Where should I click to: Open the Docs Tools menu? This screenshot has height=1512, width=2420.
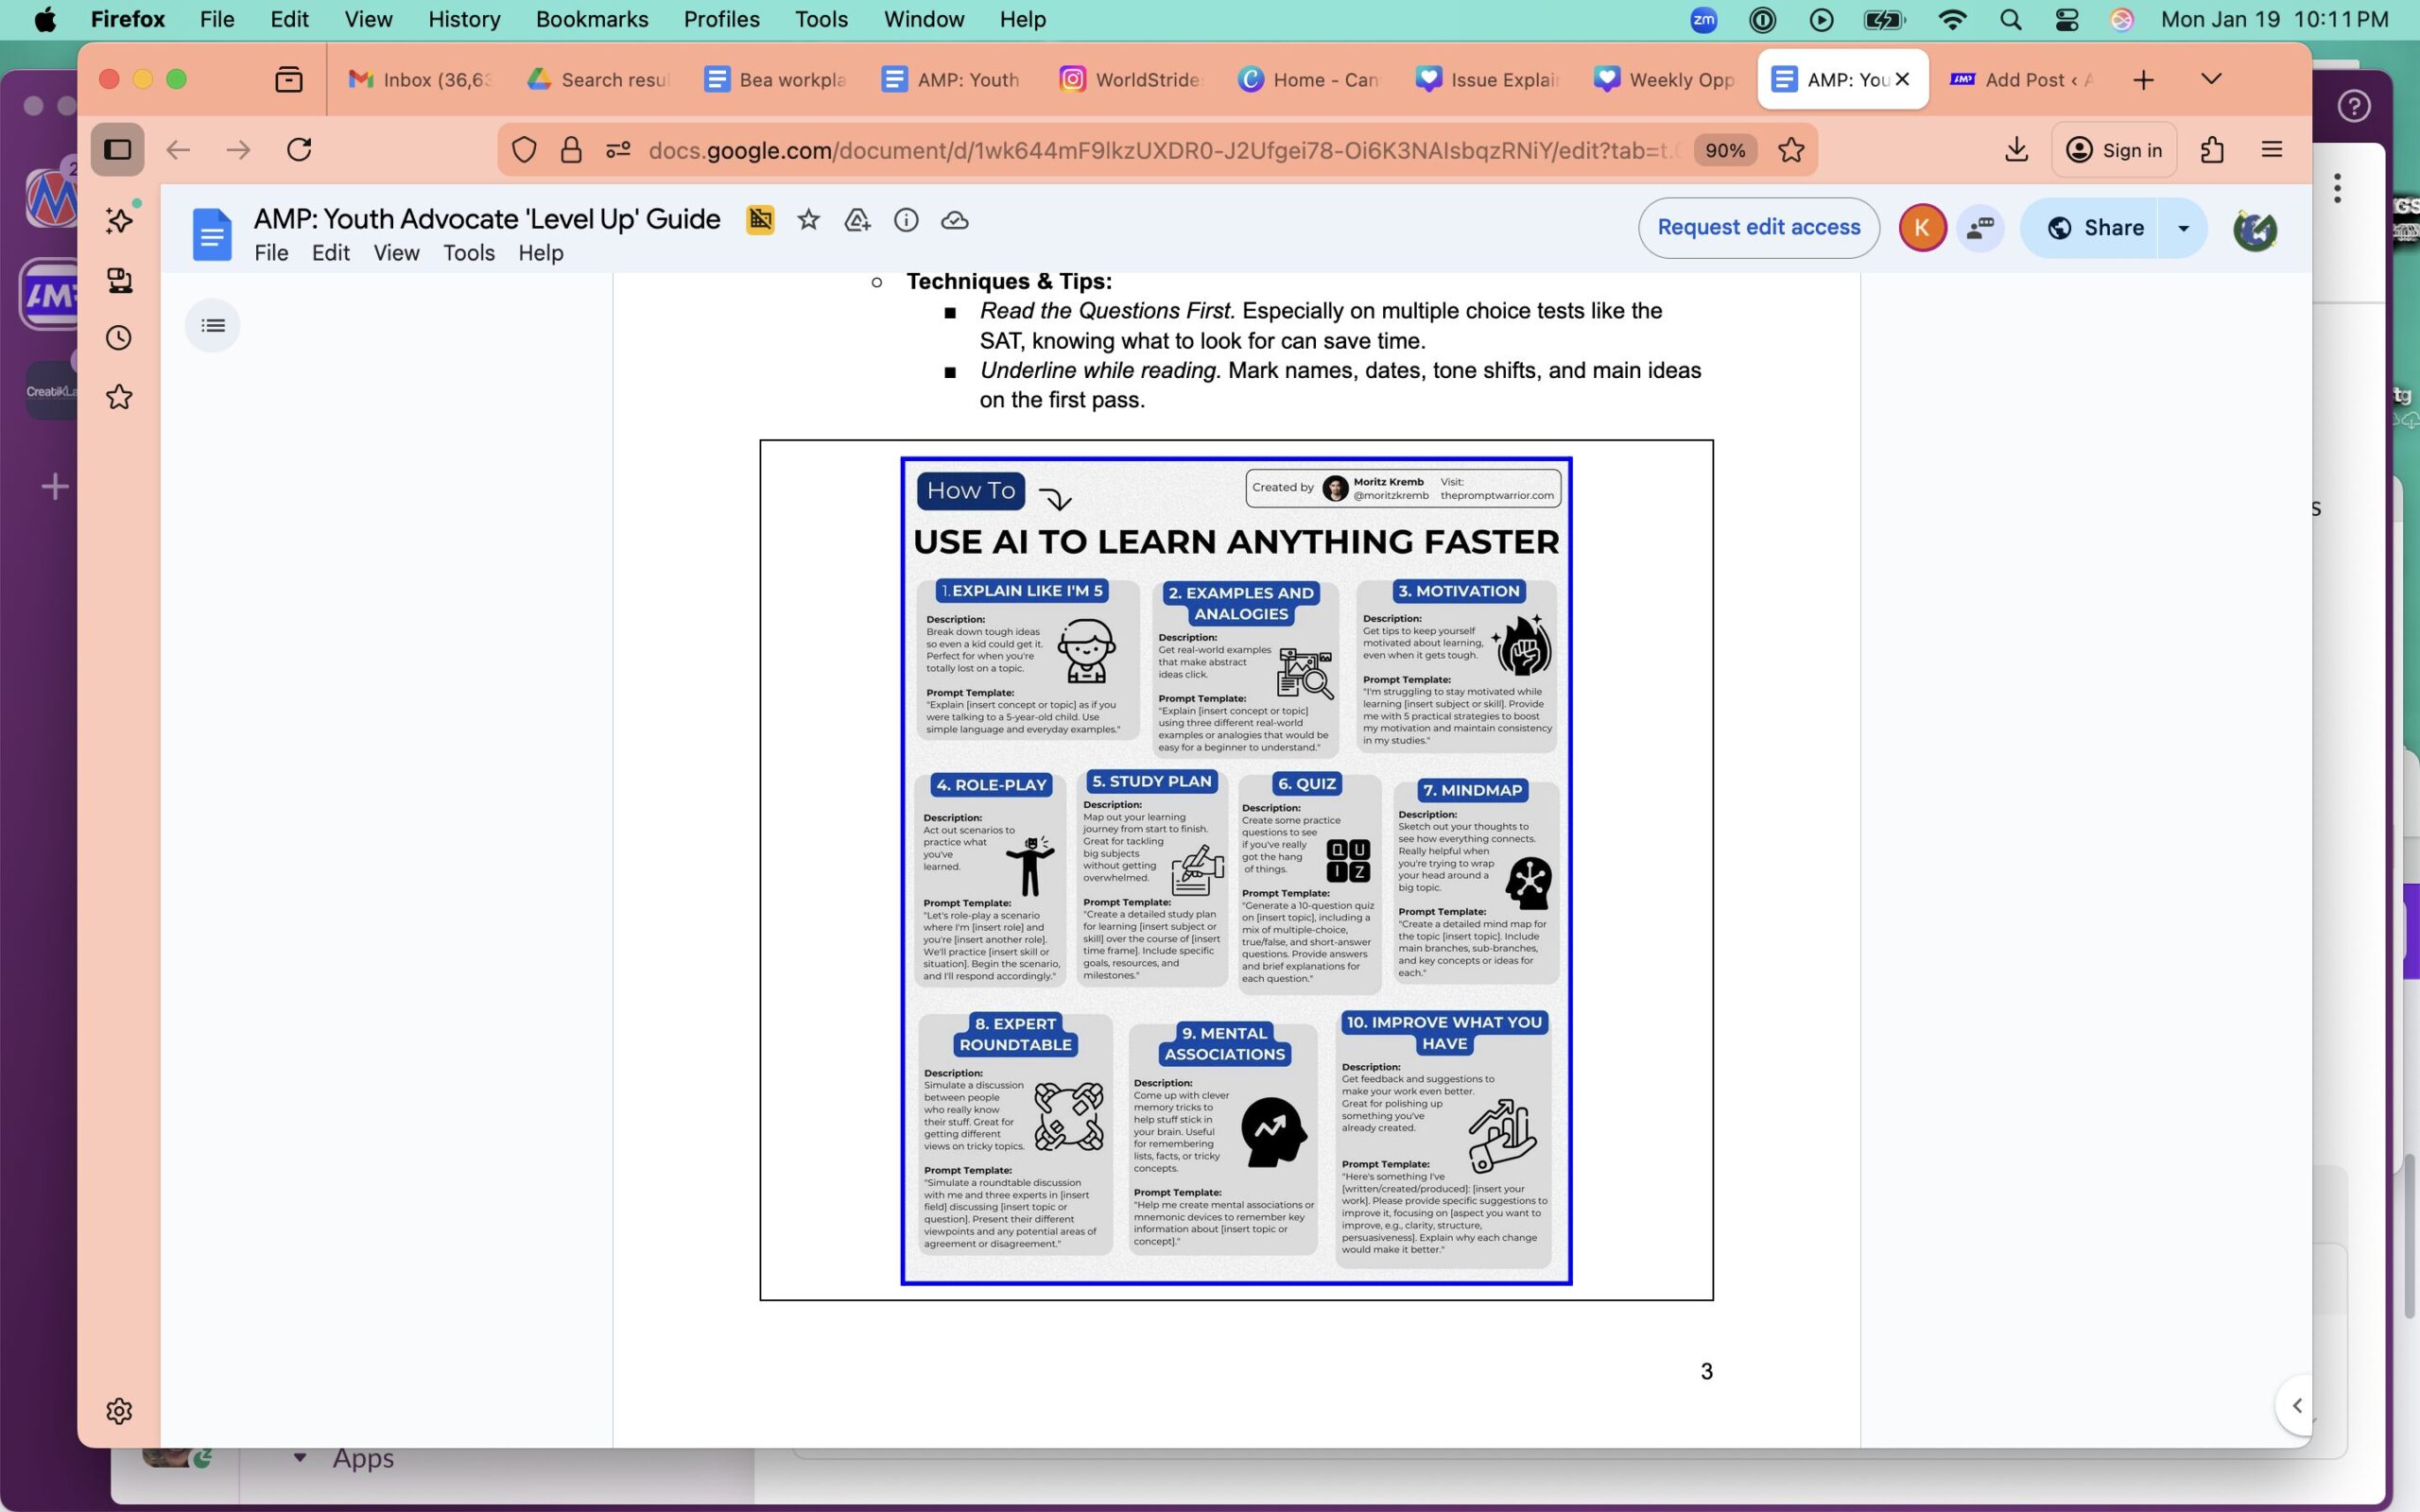click(x=468, y=253)
